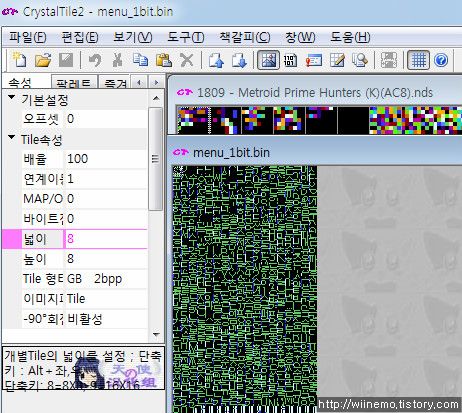Toggle the tile grid display
This screenshot has width=462, height=413.
pyautogui.click(x=418, y=60)
